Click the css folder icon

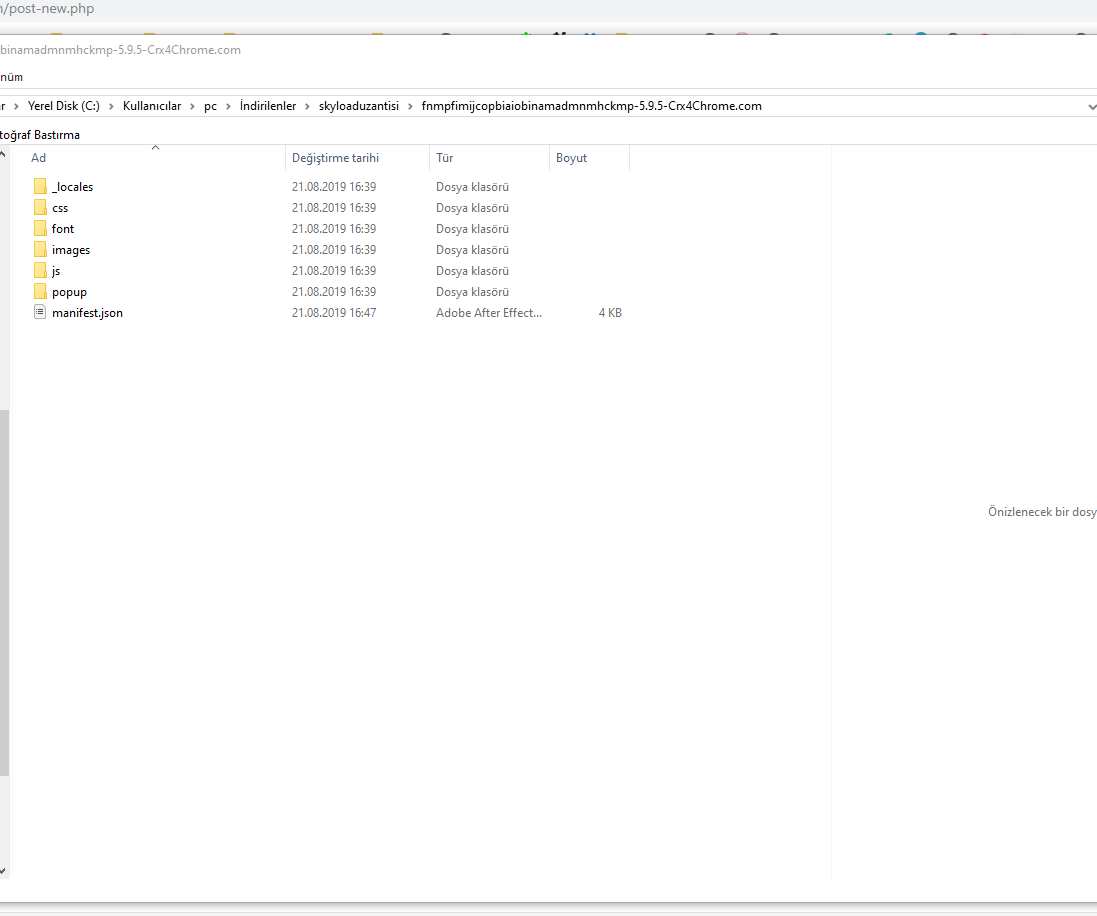pyautogui.click(x=40, y=208)
